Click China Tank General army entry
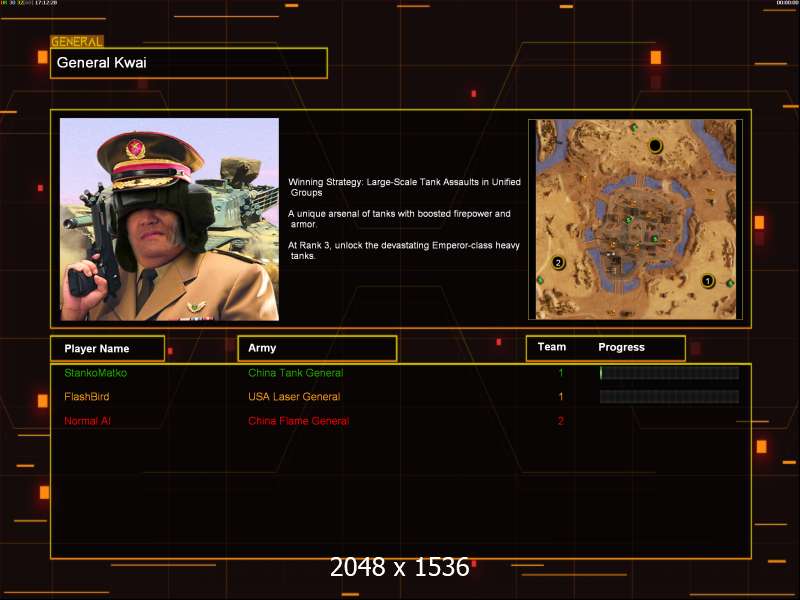The width and height of the screenshot is (800, 600). point(295,373)
